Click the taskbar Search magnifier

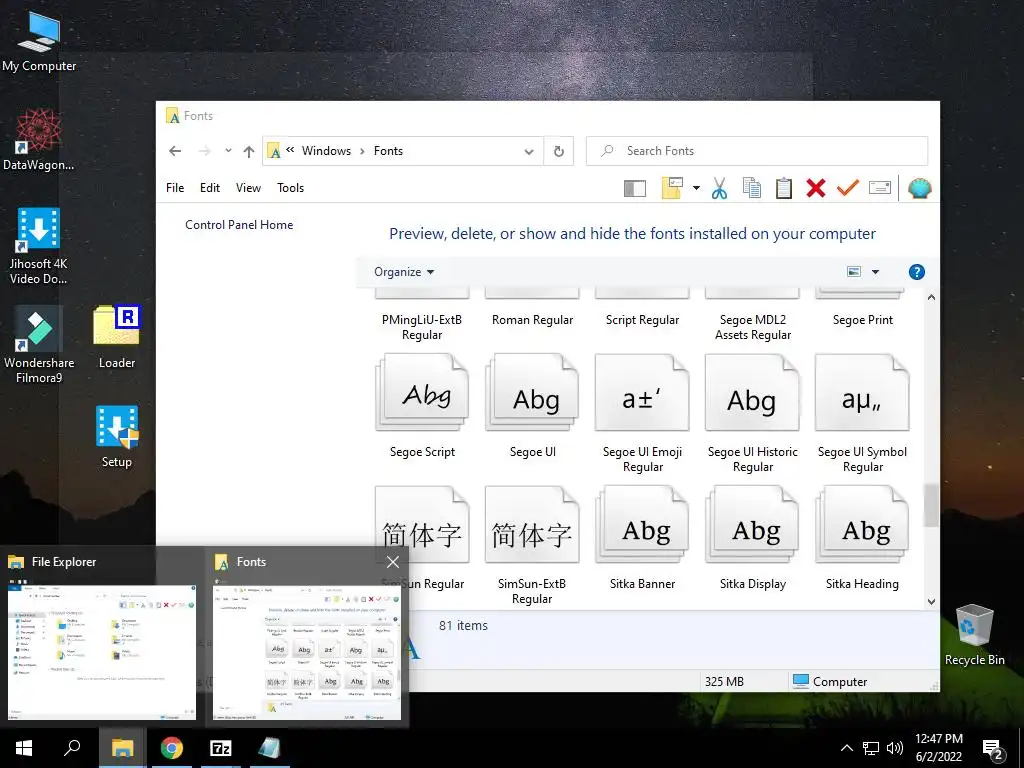tap(72, 748)
